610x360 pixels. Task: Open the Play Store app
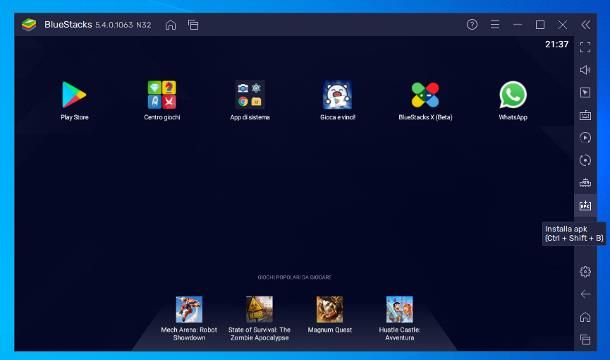pyautogui.click(x=74, y=95)
